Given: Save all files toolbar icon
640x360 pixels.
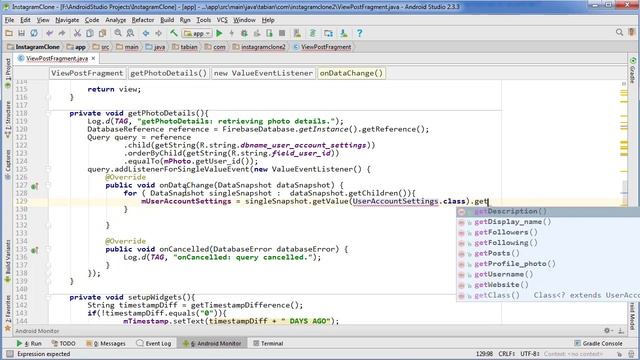Looking at the screenshot, I should (21, 33).
